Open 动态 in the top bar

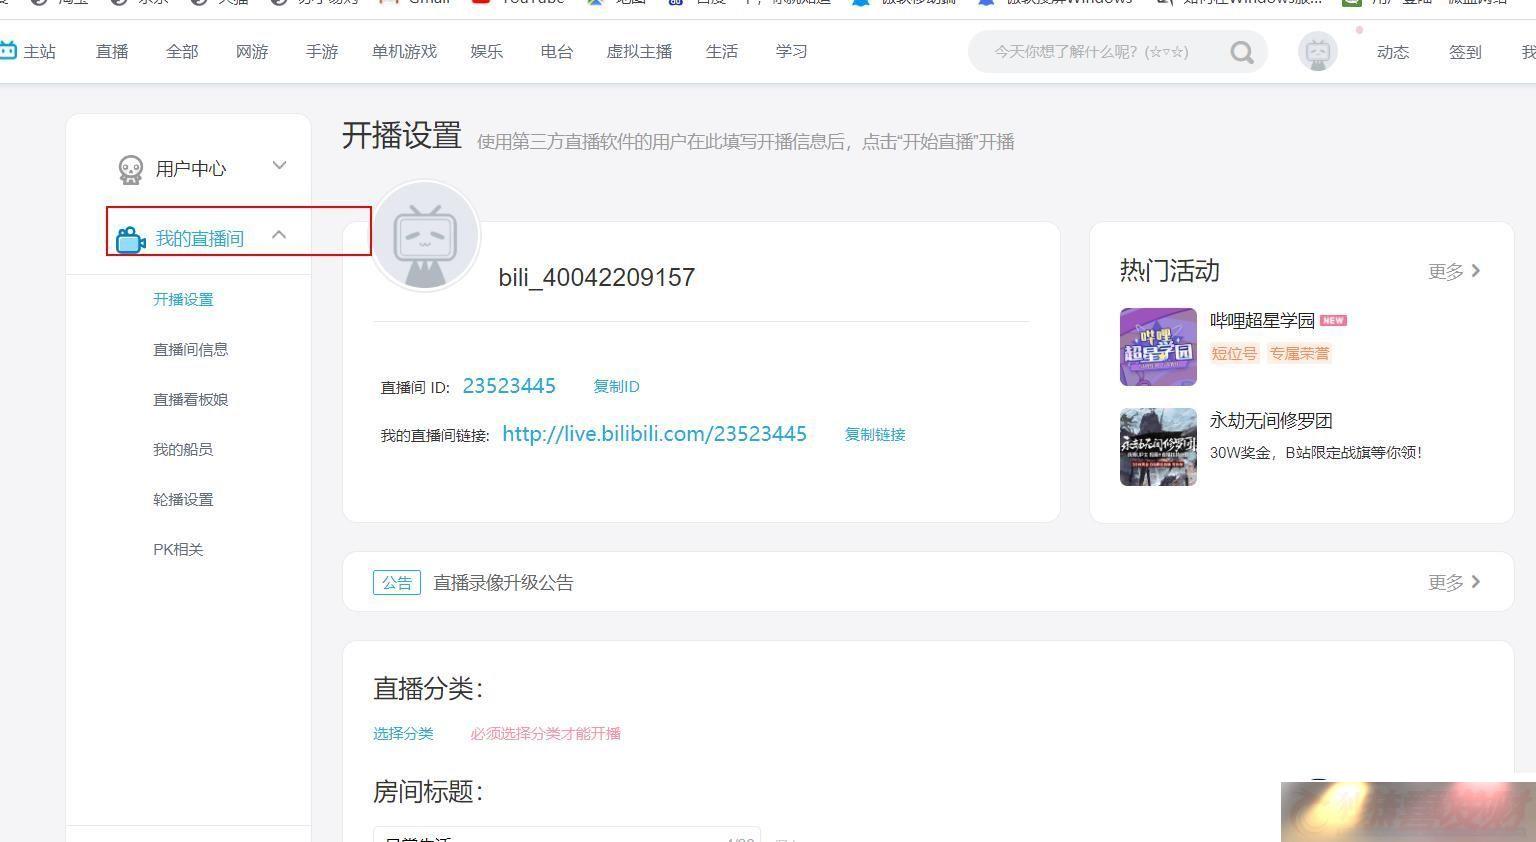click(1392, 52)
